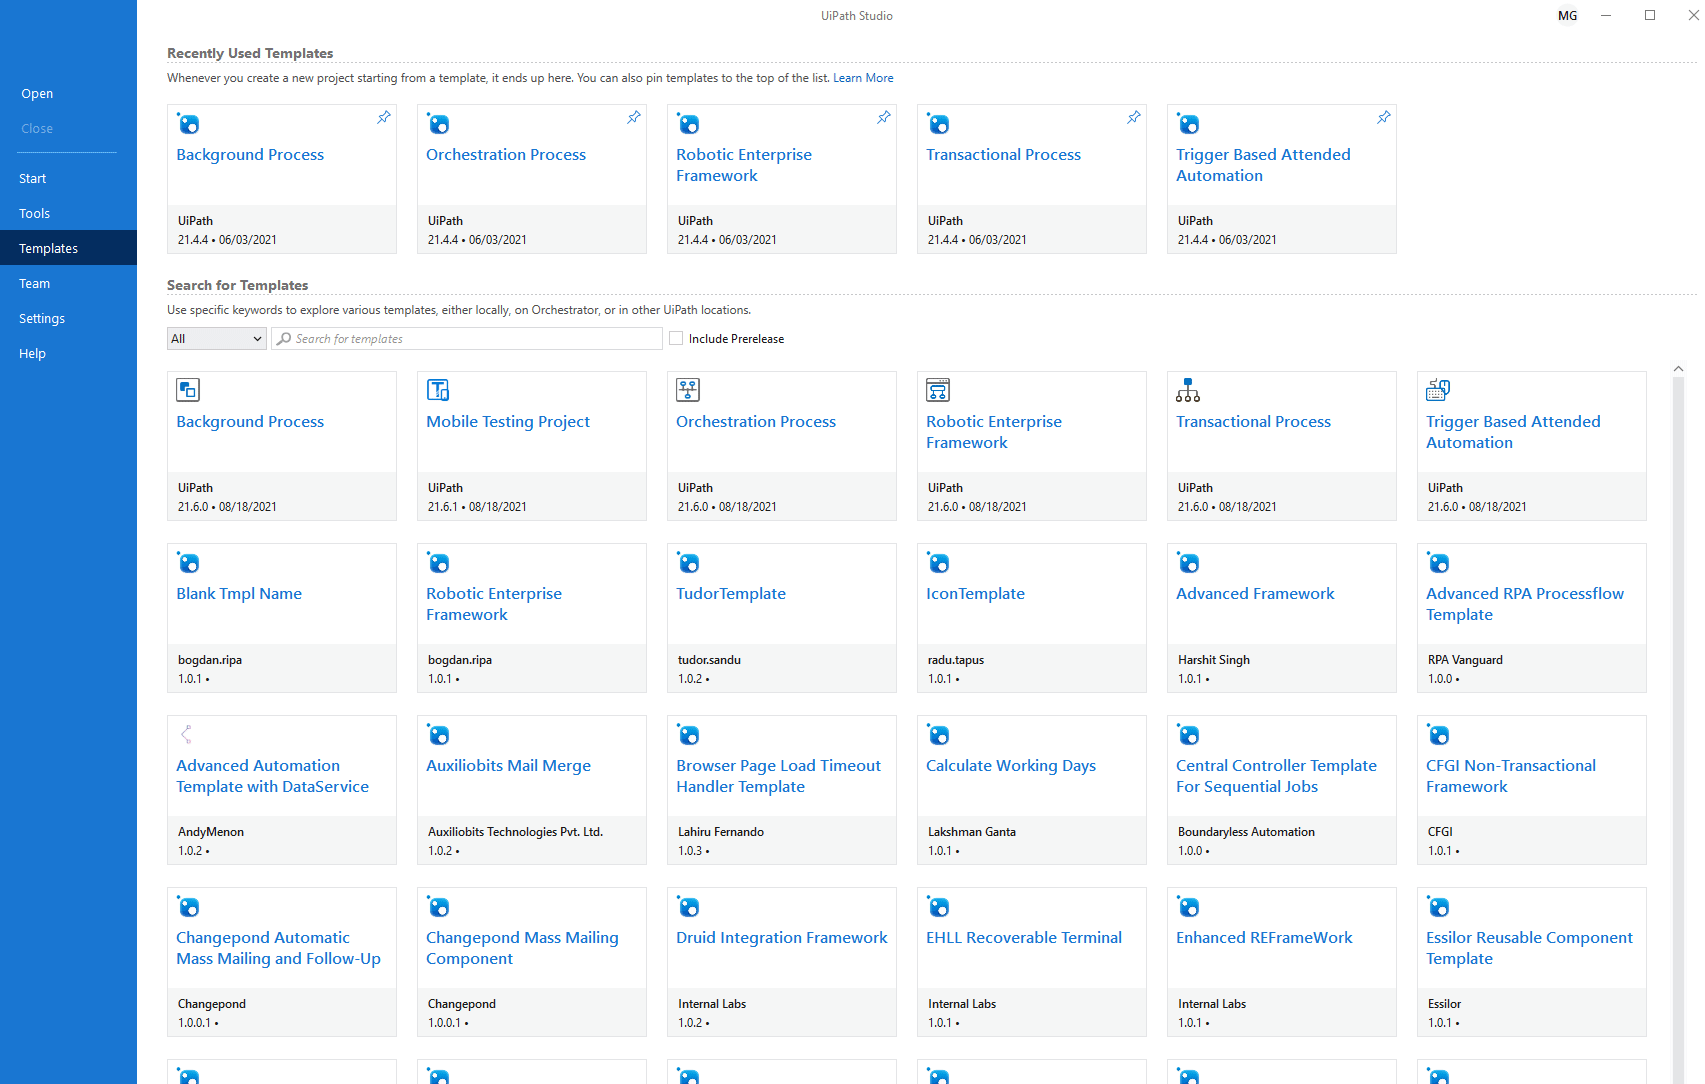Open Central Controller Template For Sequential Jobs

1282,790
